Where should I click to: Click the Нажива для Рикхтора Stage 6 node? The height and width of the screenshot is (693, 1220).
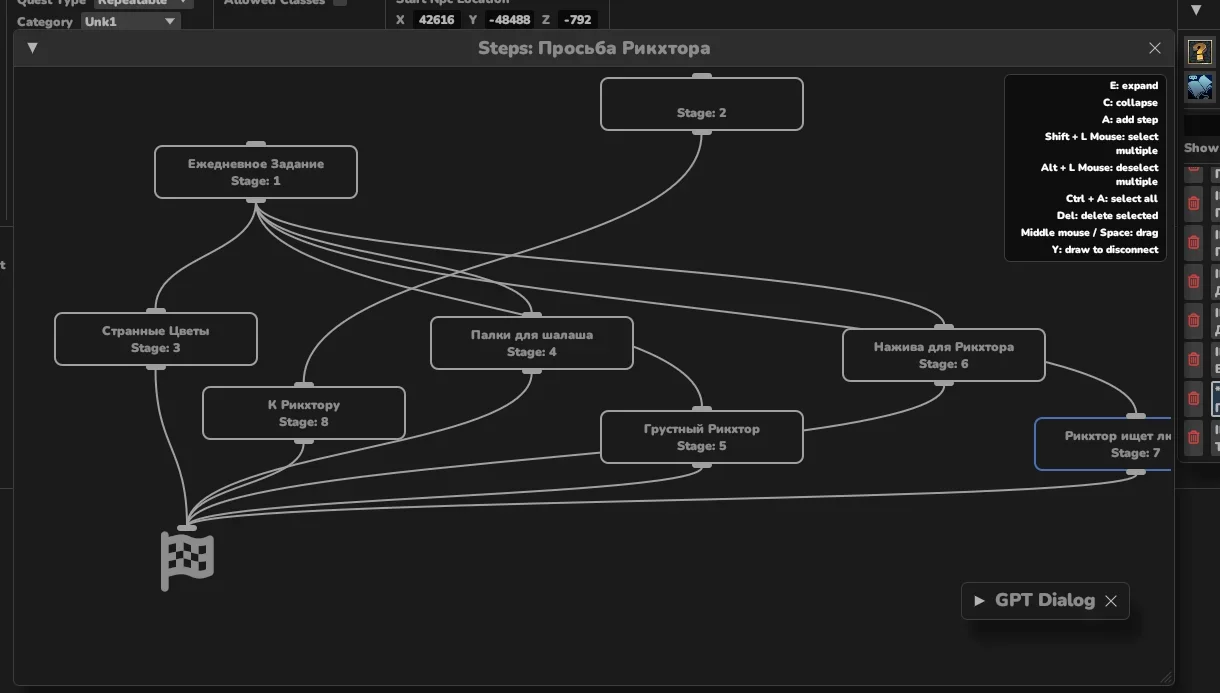pos(944,355)
